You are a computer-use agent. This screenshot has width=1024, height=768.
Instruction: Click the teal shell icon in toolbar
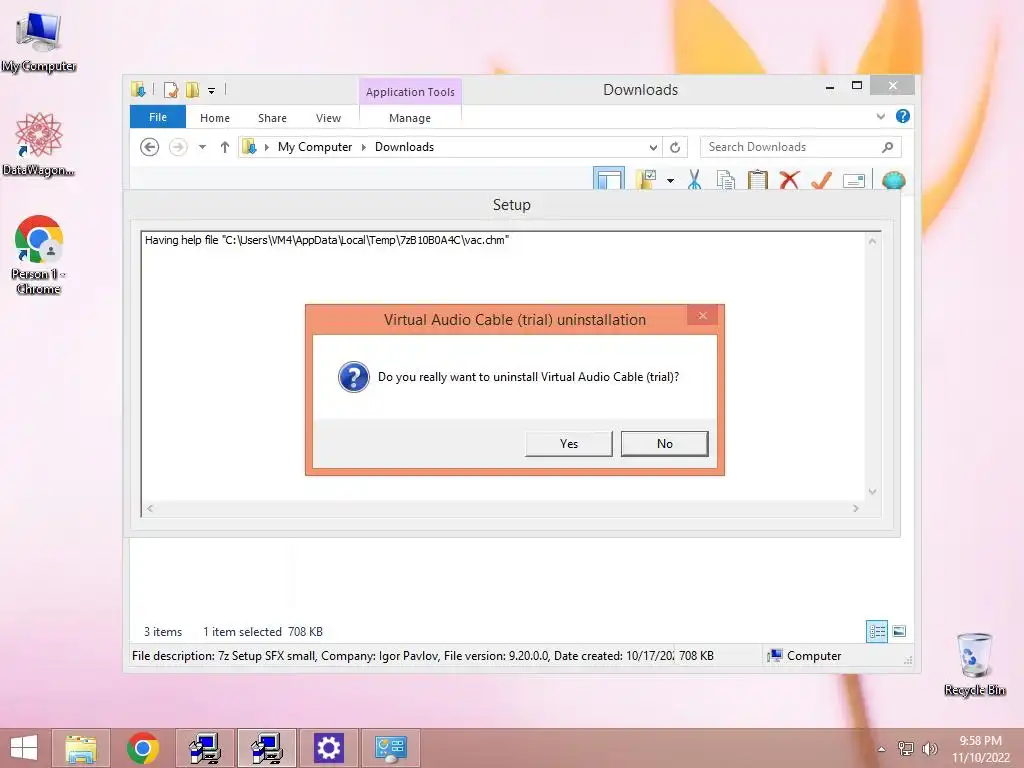[893, 180]
